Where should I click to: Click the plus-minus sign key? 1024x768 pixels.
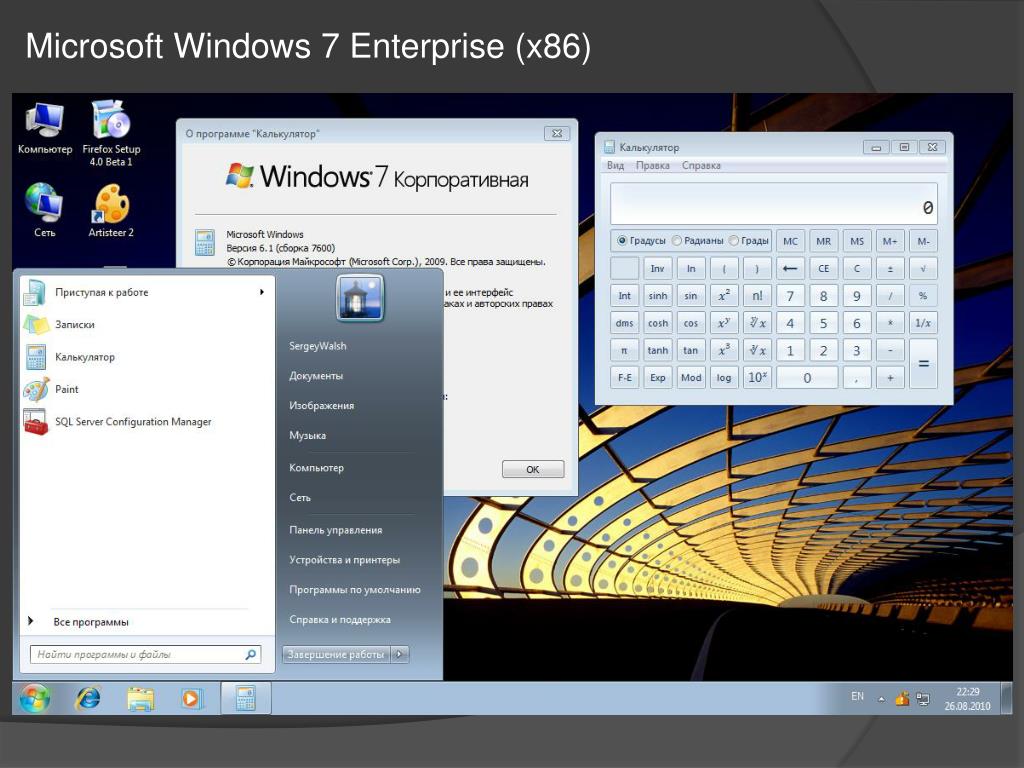click(889, 268)
